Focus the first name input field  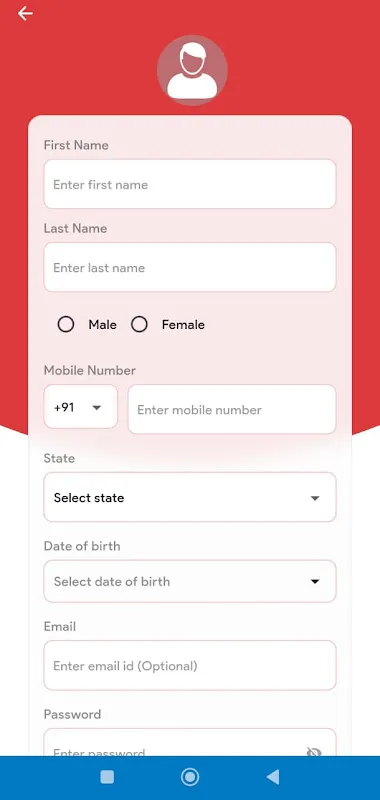(190, 184)
